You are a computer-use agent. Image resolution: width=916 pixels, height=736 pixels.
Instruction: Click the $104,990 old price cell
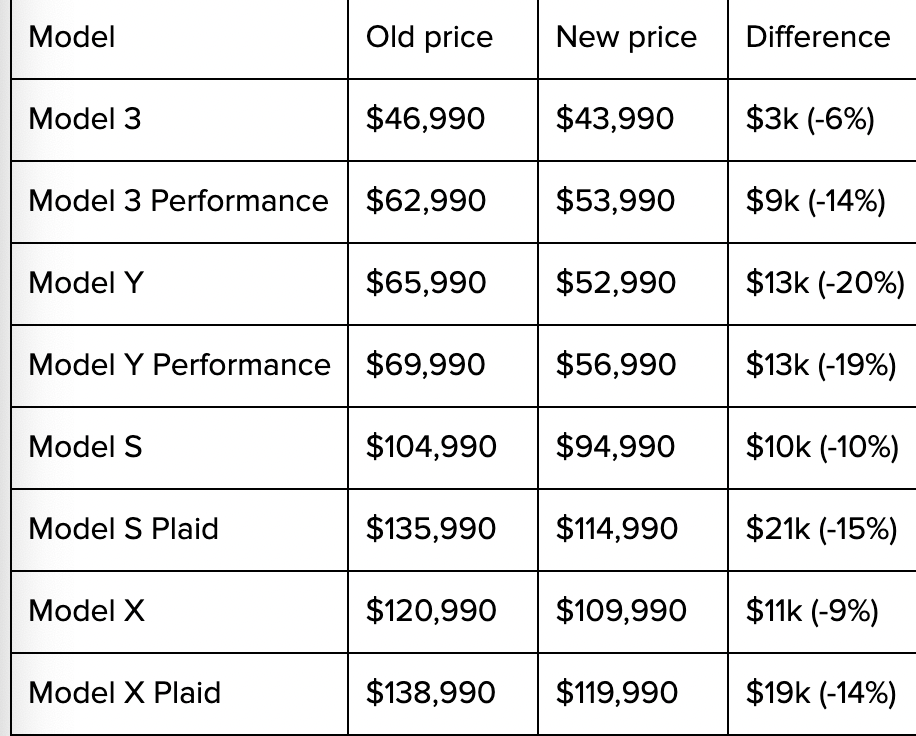pos(431,446)
